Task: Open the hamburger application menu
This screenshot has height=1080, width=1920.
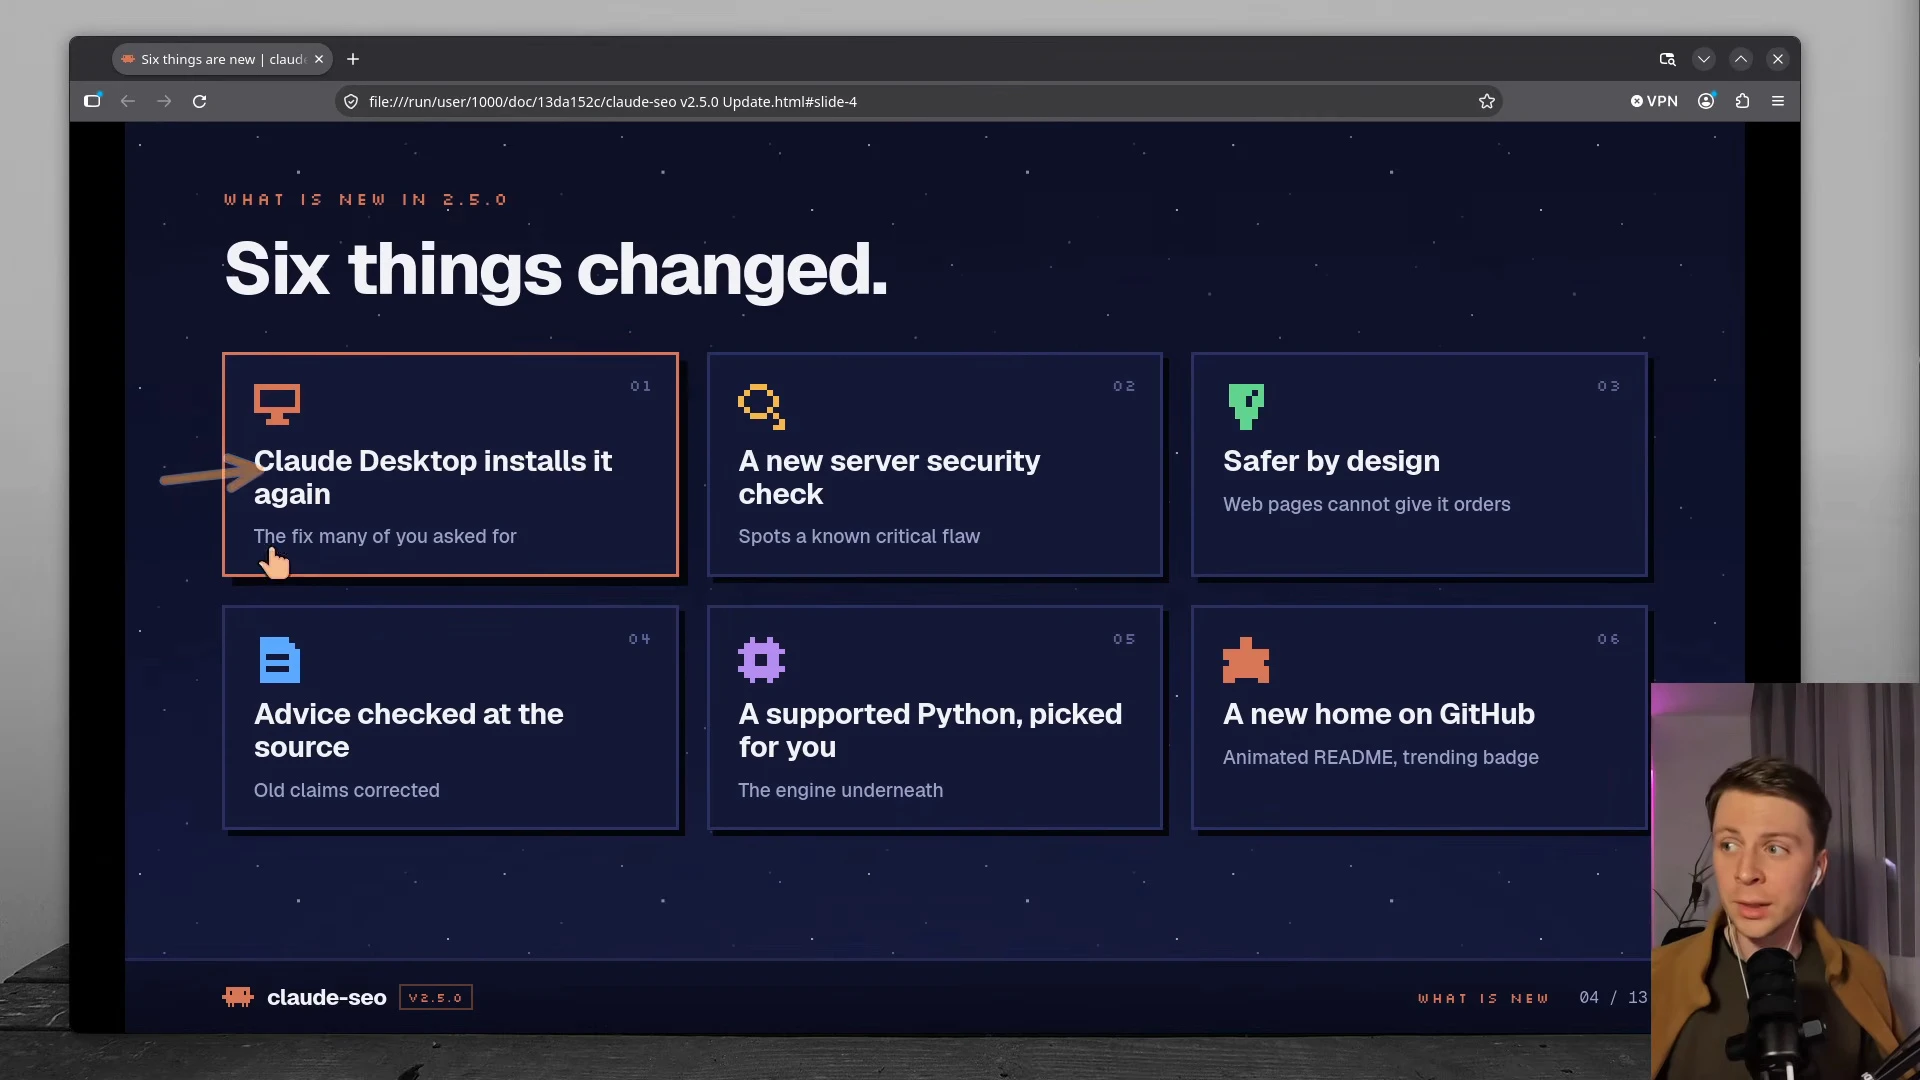Action: click(x=1778, y=101)
